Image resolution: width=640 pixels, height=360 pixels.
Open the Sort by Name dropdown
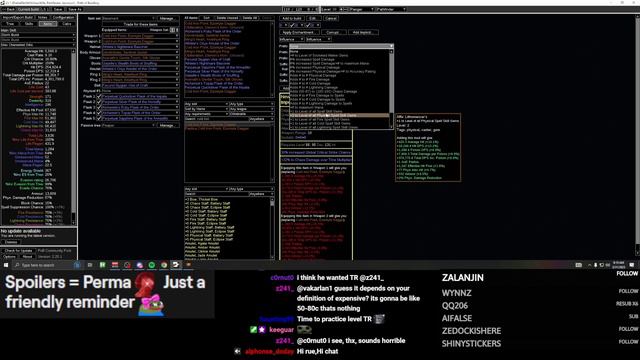[206, 109]
